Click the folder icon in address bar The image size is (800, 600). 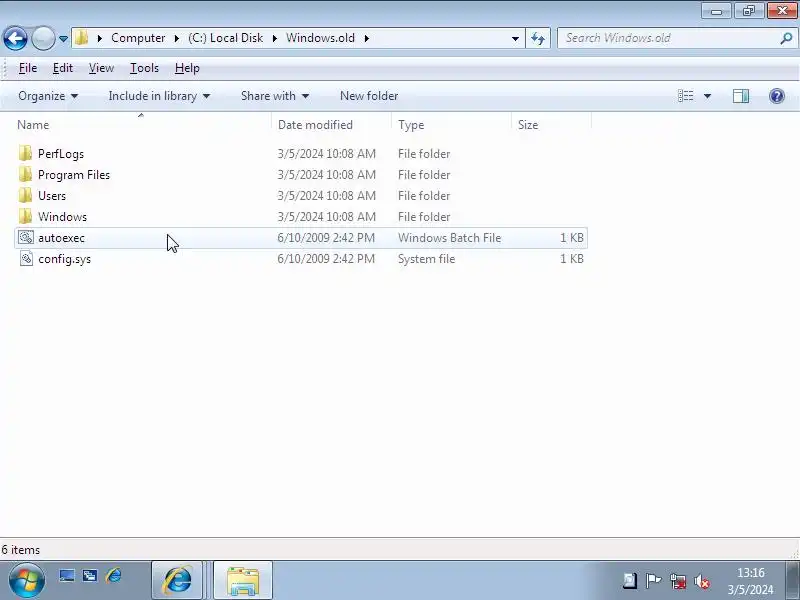[82, 38]
